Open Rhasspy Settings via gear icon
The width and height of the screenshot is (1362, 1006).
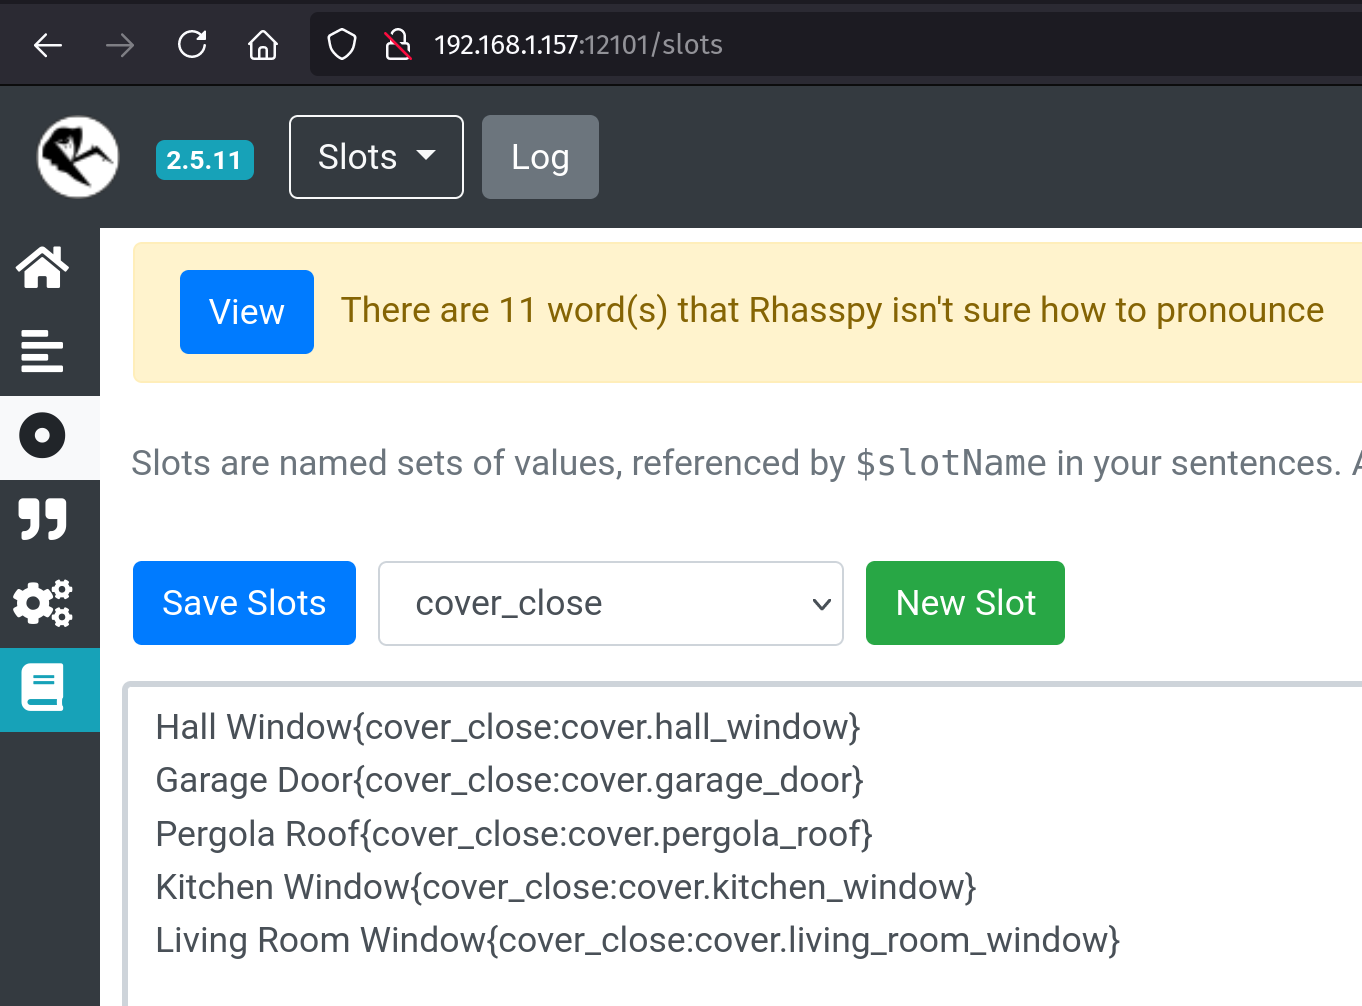tap(41, 603)
